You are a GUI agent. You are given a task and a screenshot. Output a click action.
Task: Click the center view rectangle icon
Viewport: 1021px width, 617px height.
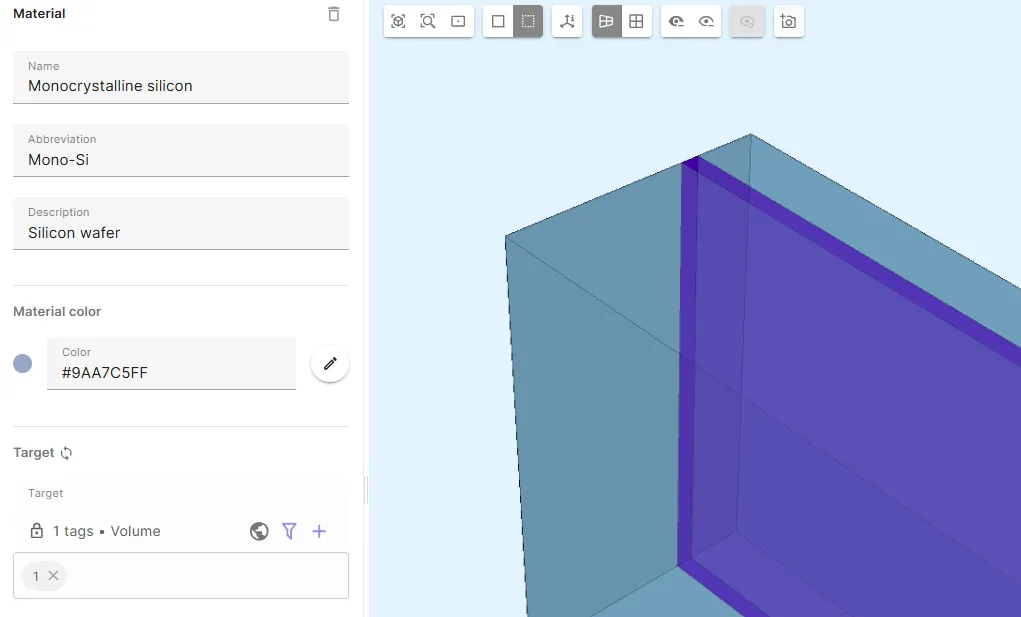pyautogui.click(x=458, y=21)
